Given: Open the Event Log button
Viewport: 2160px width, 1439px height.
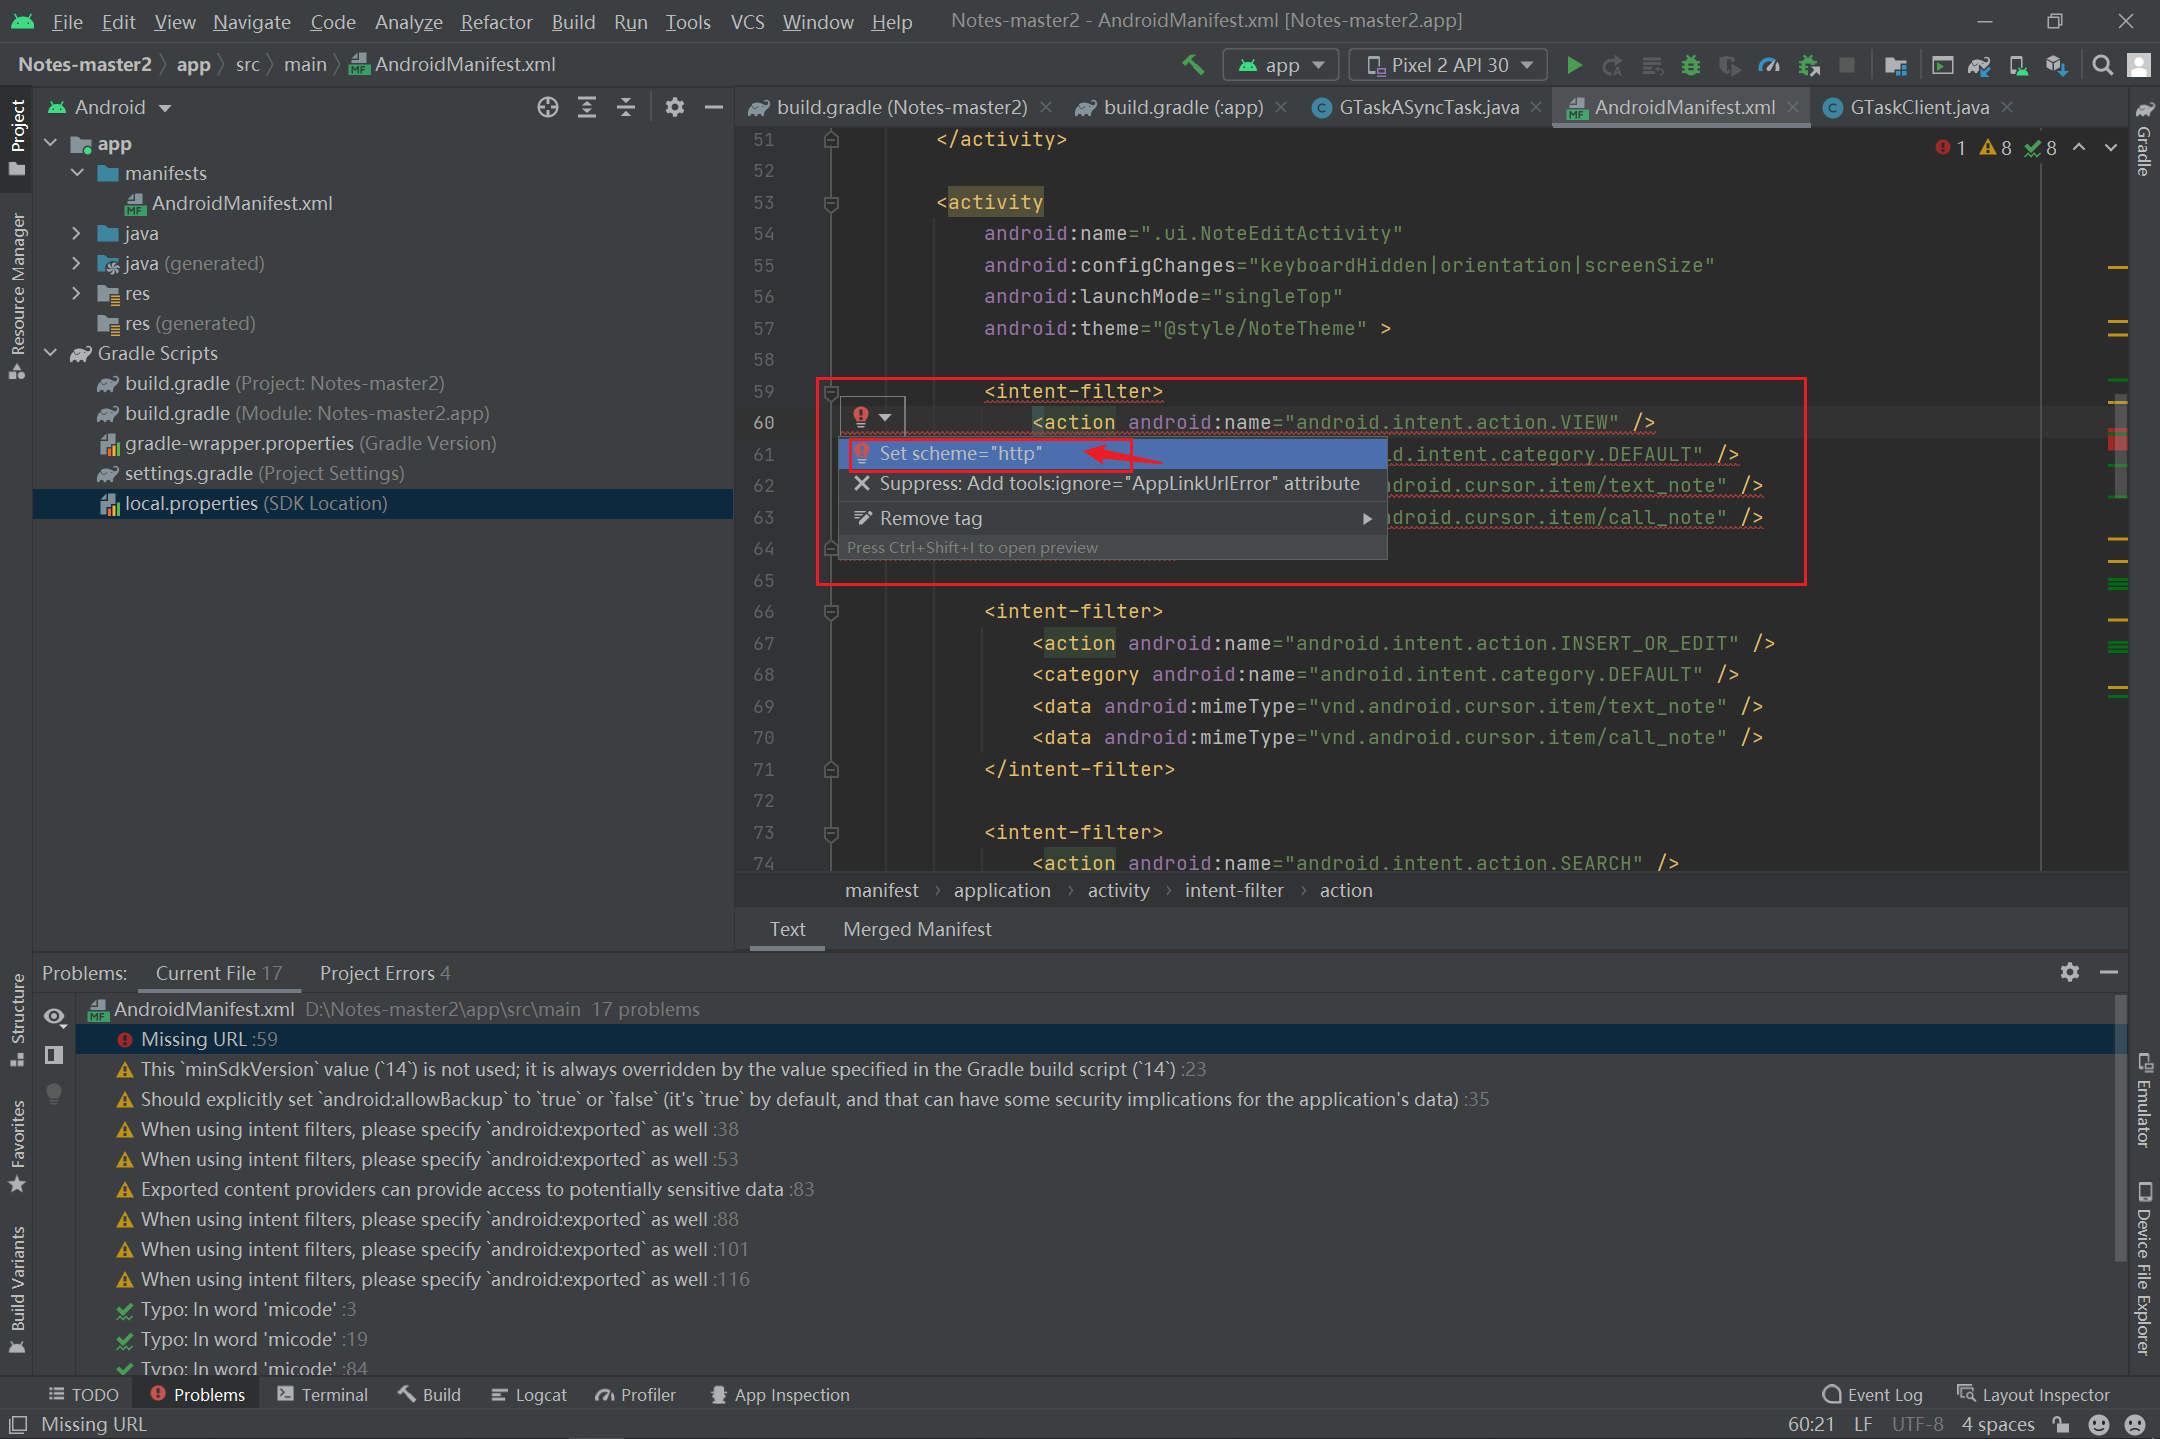Looking at the screenshot, I should (x=1873, y=1395).
